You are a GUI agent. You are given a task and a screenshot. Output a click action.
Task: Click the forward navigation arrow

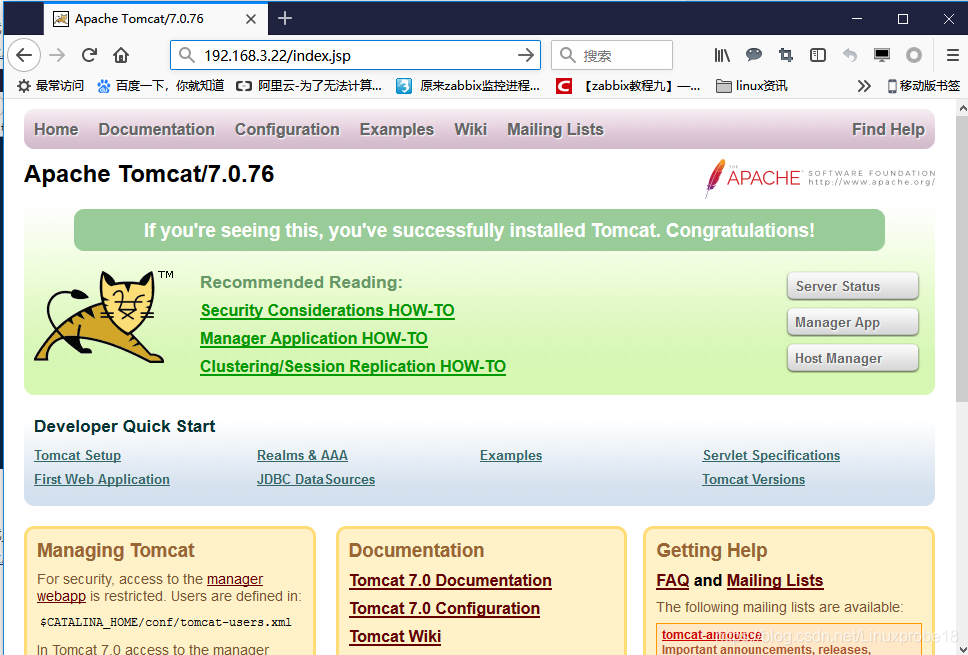pos(57,56)
